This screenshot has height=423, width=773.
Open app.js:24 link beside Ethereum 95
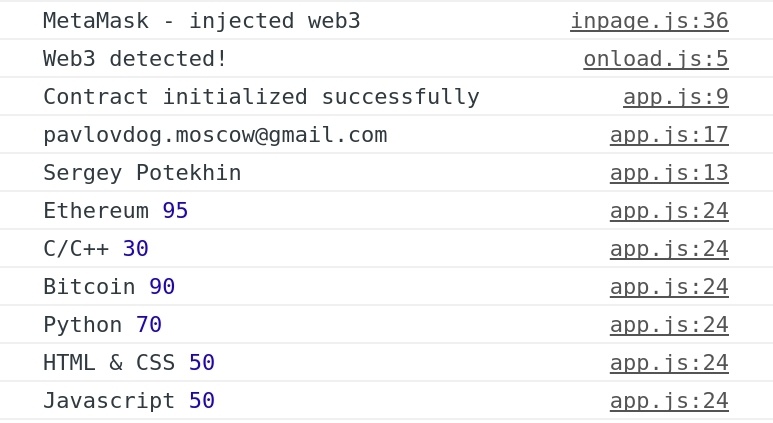tap(669, 211)
